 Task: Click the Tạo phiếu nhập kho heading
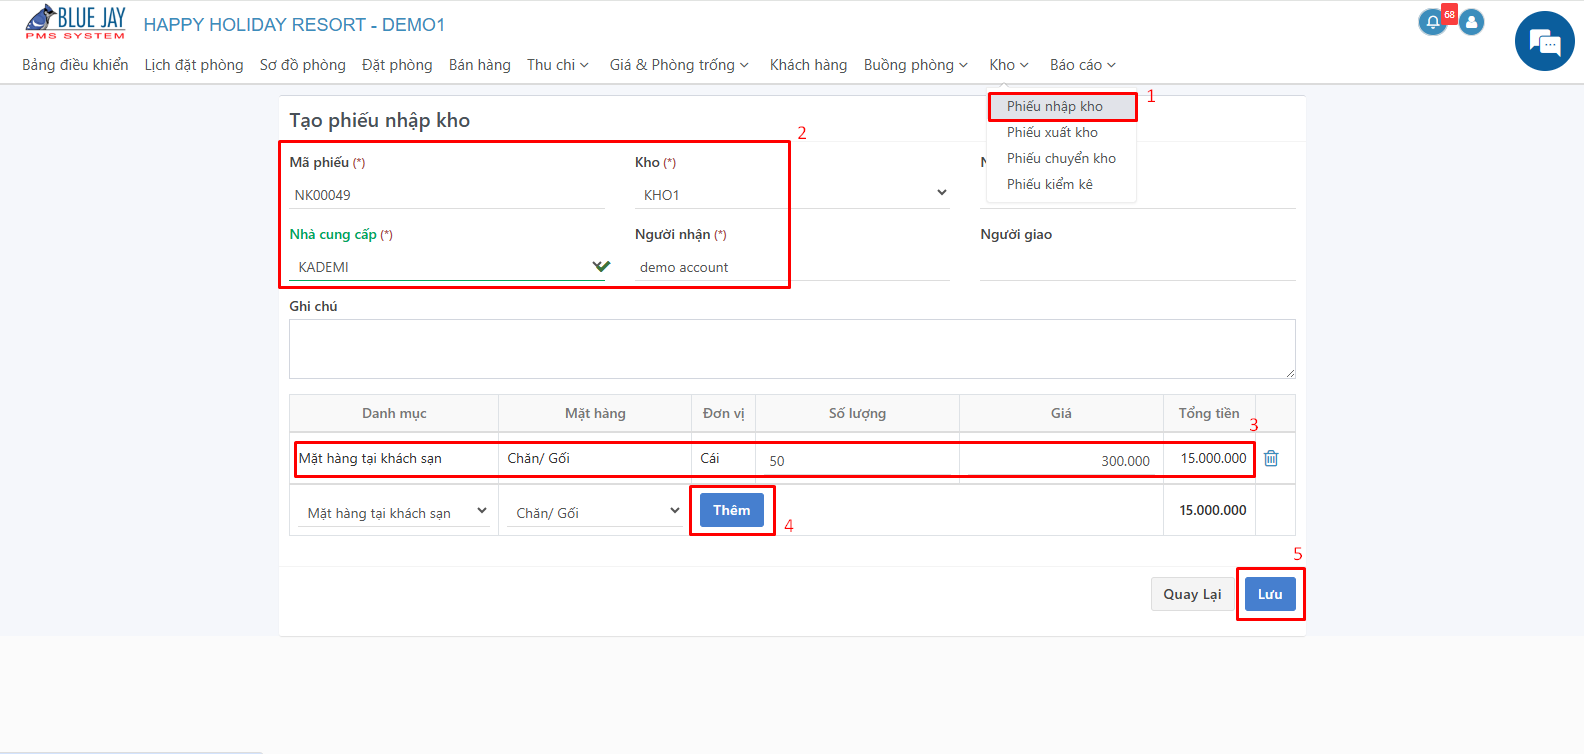380,120
